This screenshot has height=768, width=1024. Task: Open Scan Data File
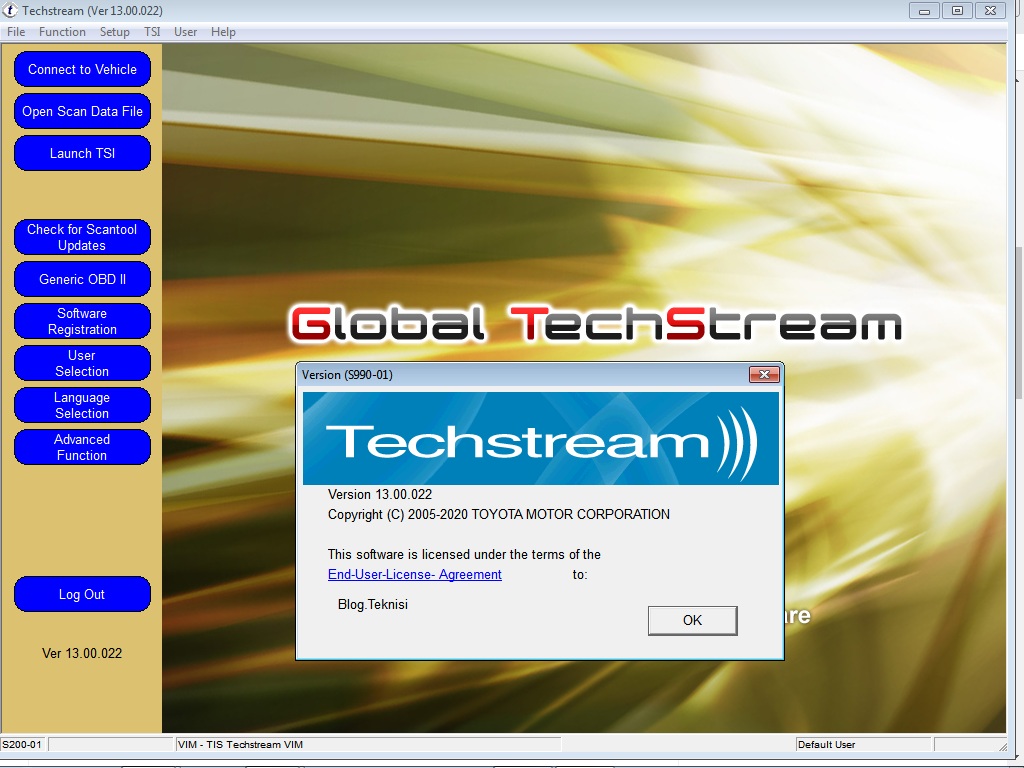pos(82,112)
